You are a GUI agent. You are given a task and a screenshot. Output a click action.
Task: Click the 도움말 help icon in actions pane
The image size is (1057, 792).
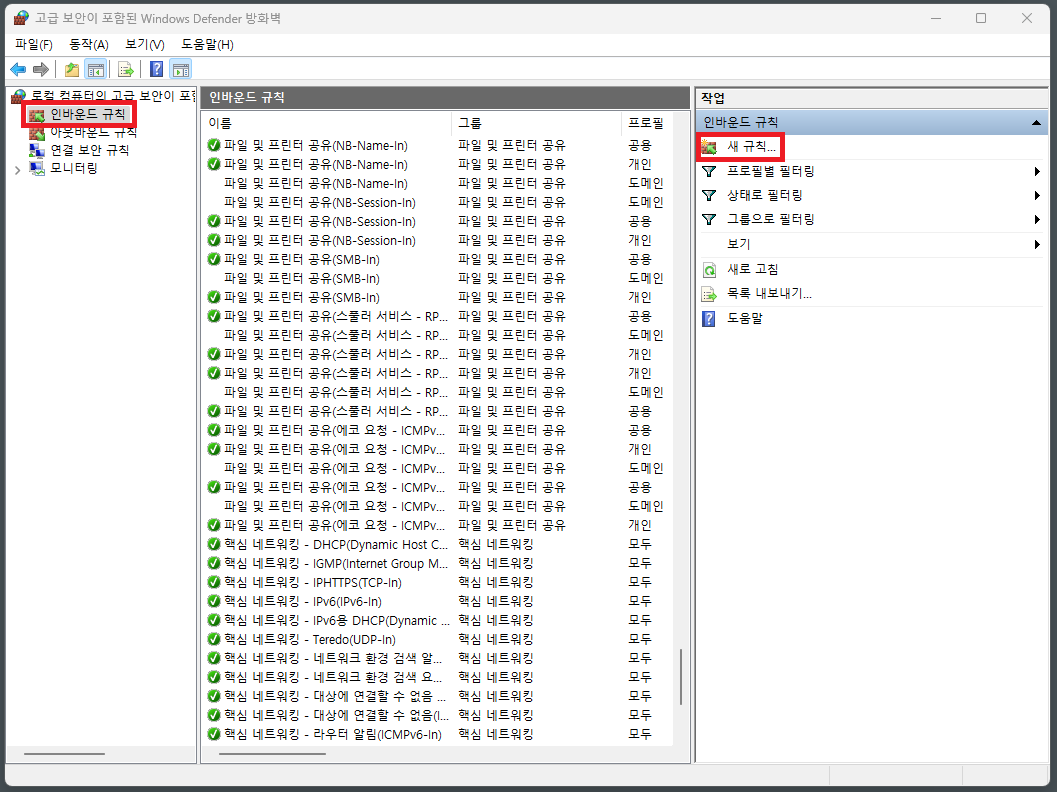point(709,318)
